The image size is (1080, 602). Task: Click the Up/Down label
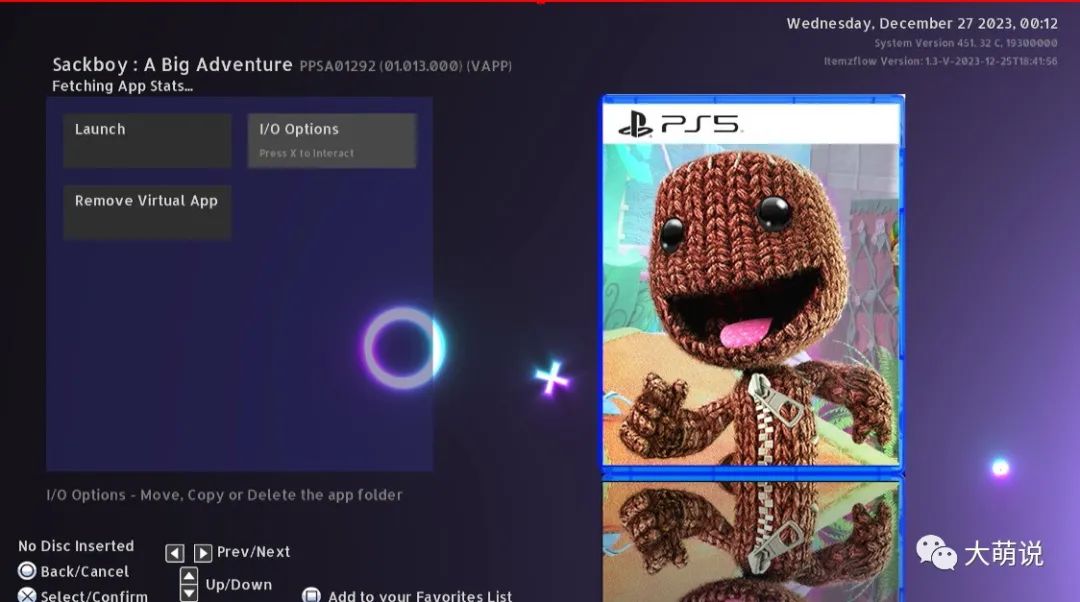[238, 585]
